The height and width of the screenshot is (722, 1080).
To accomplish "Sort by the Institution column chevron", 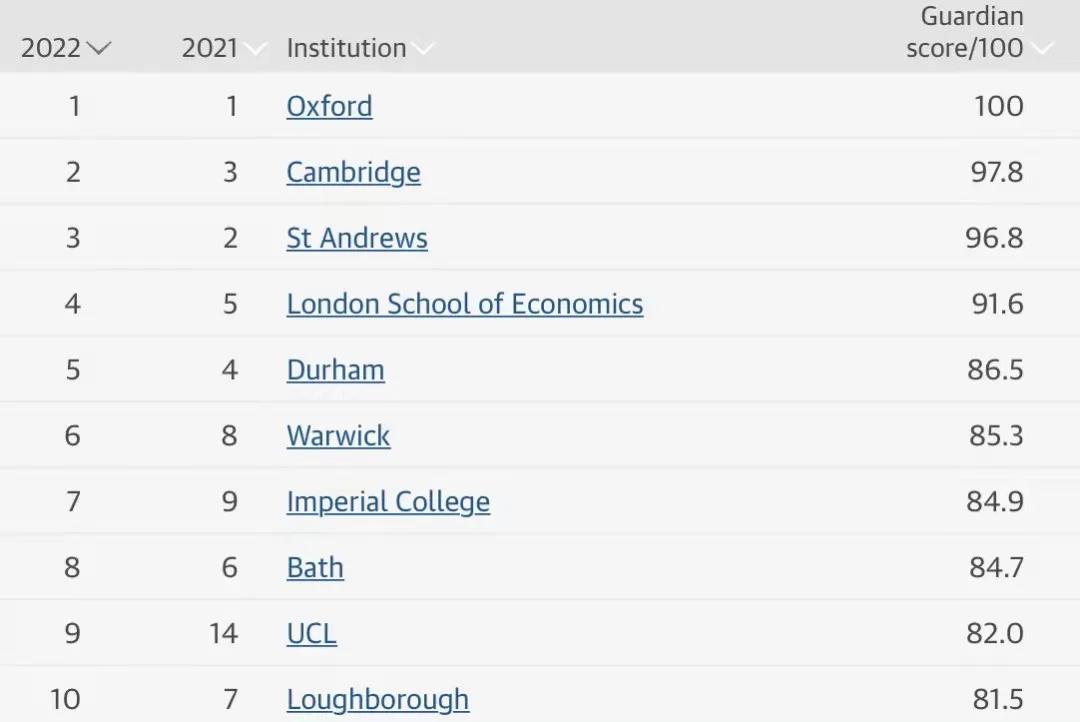I will pos(422,49).
